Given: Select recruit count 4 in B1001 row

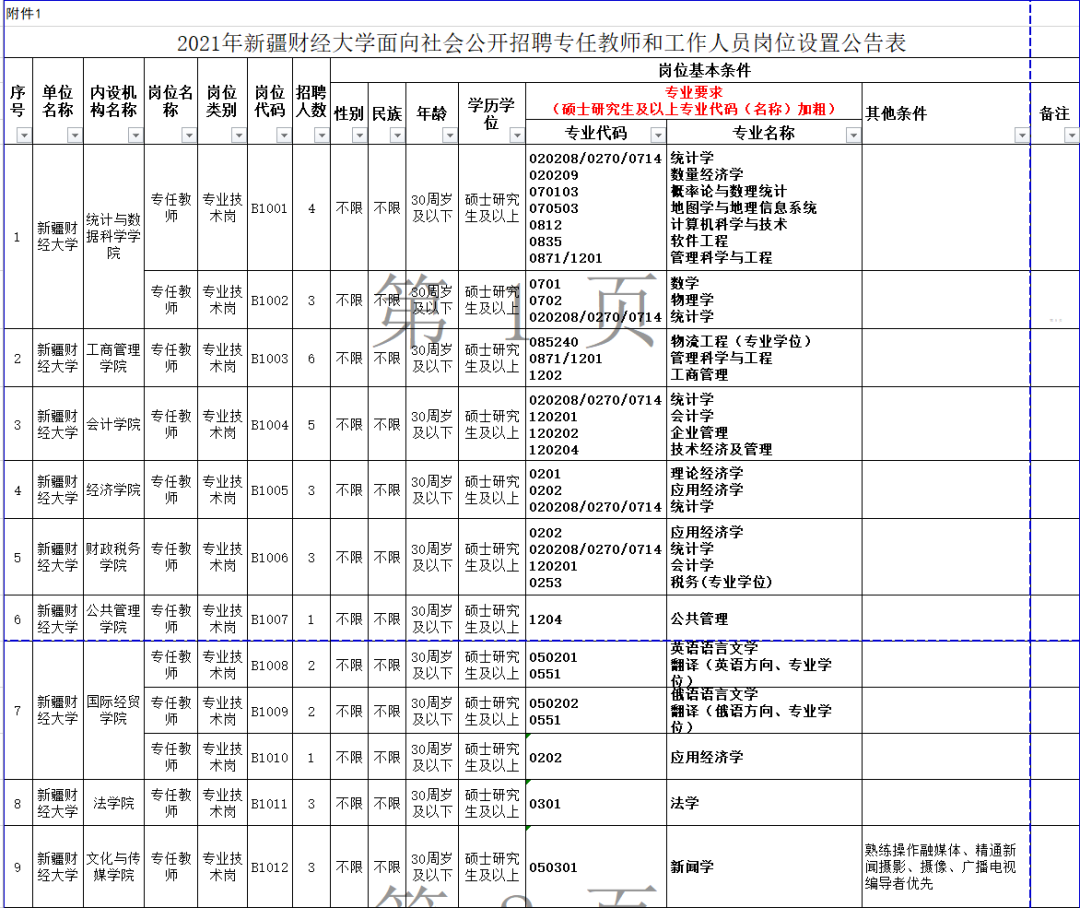Looking at the screenshot, I should (311, 208).
